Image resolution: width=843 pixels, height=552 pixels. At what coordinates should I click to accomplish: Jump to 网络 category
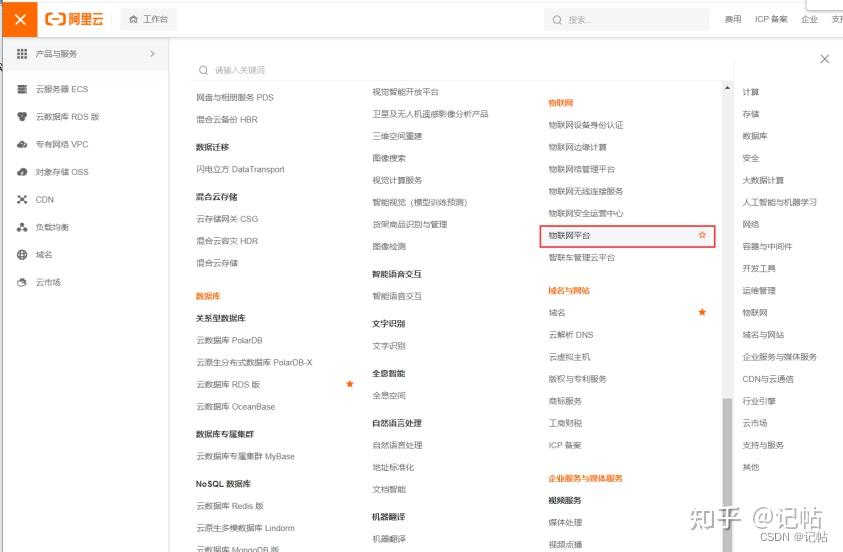tap(751, 224)
